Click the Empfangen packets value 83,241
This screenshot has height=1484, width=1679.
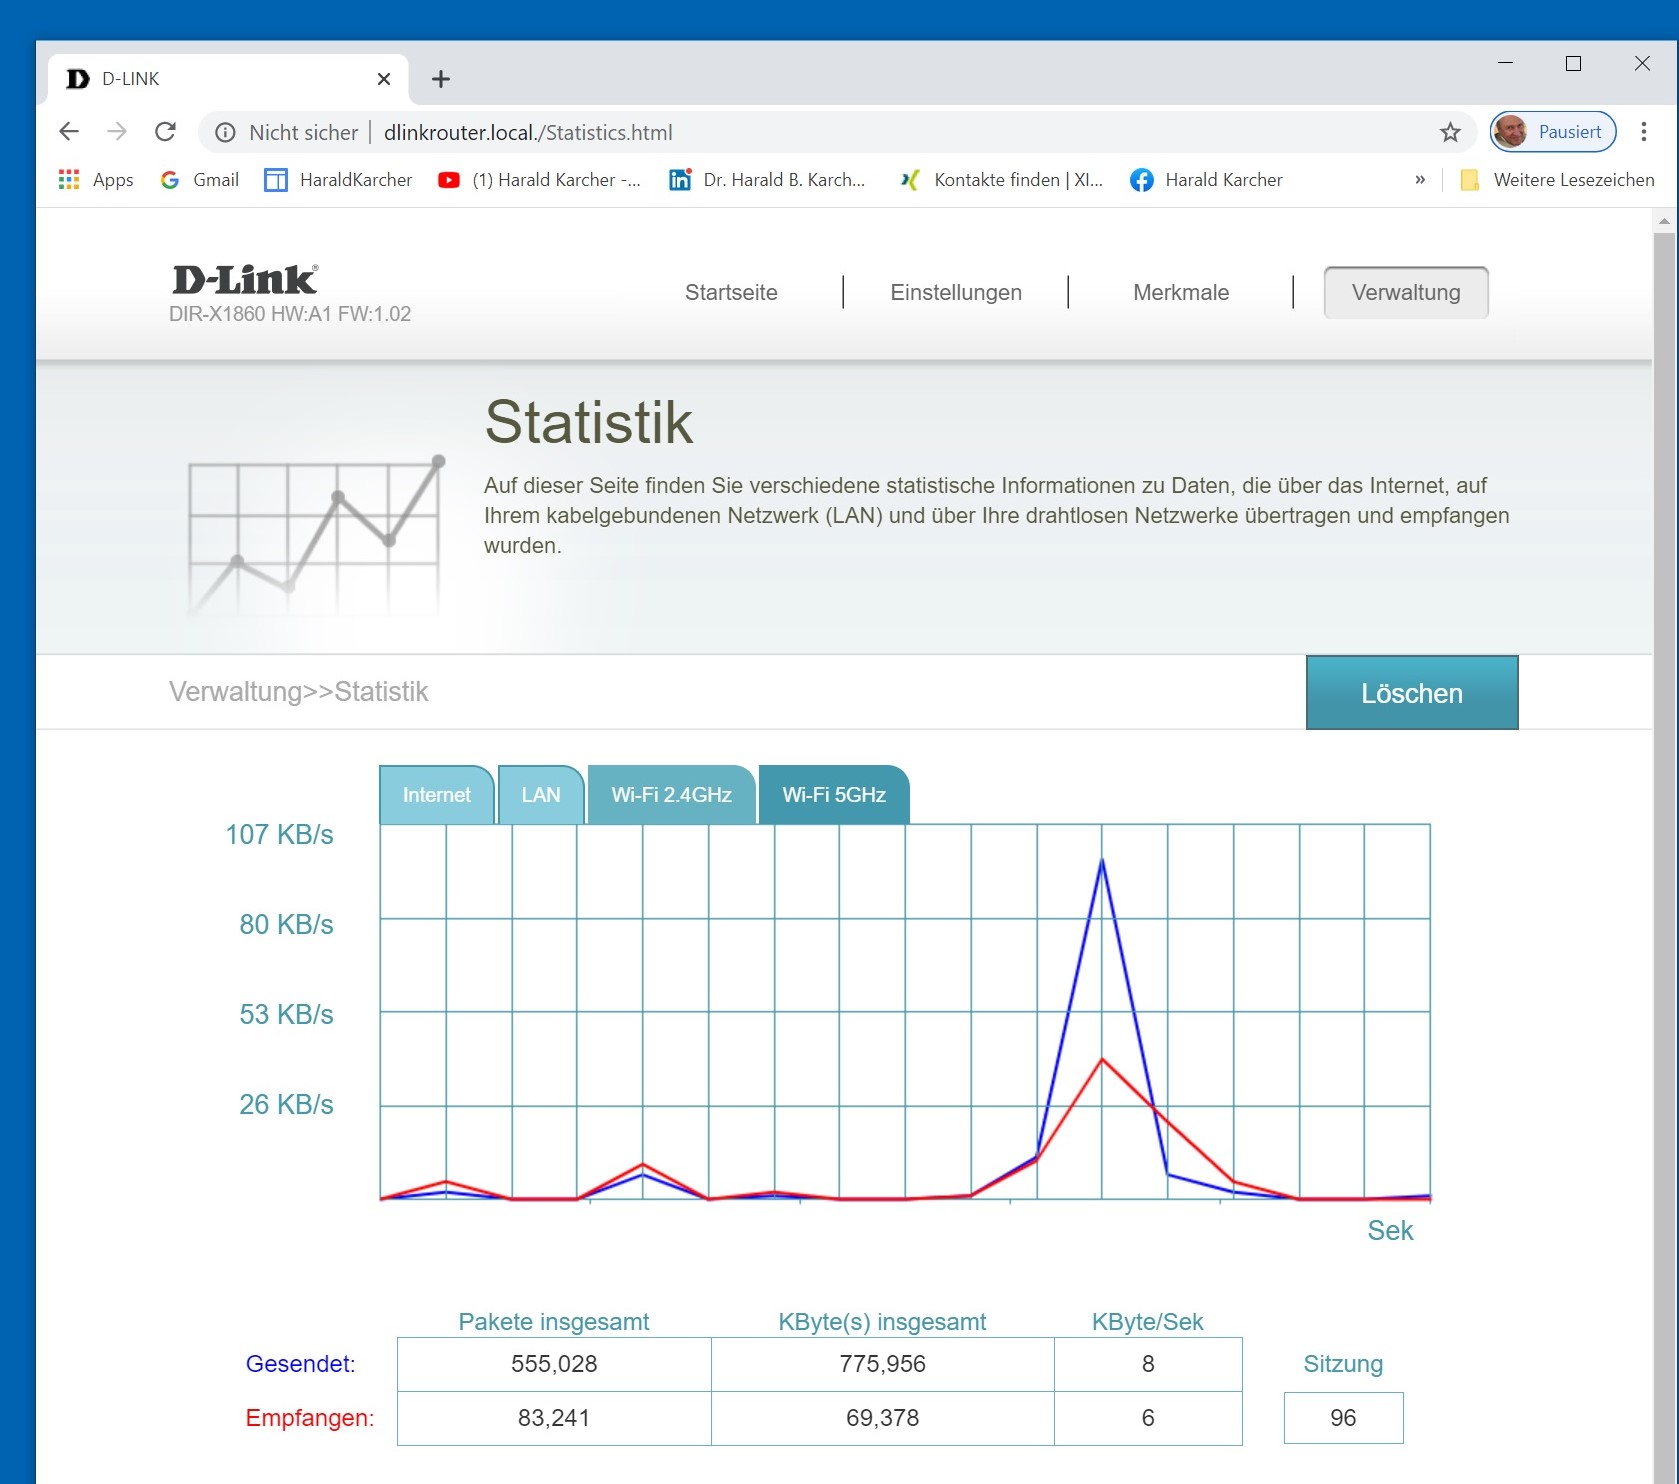coord(554,1418)
